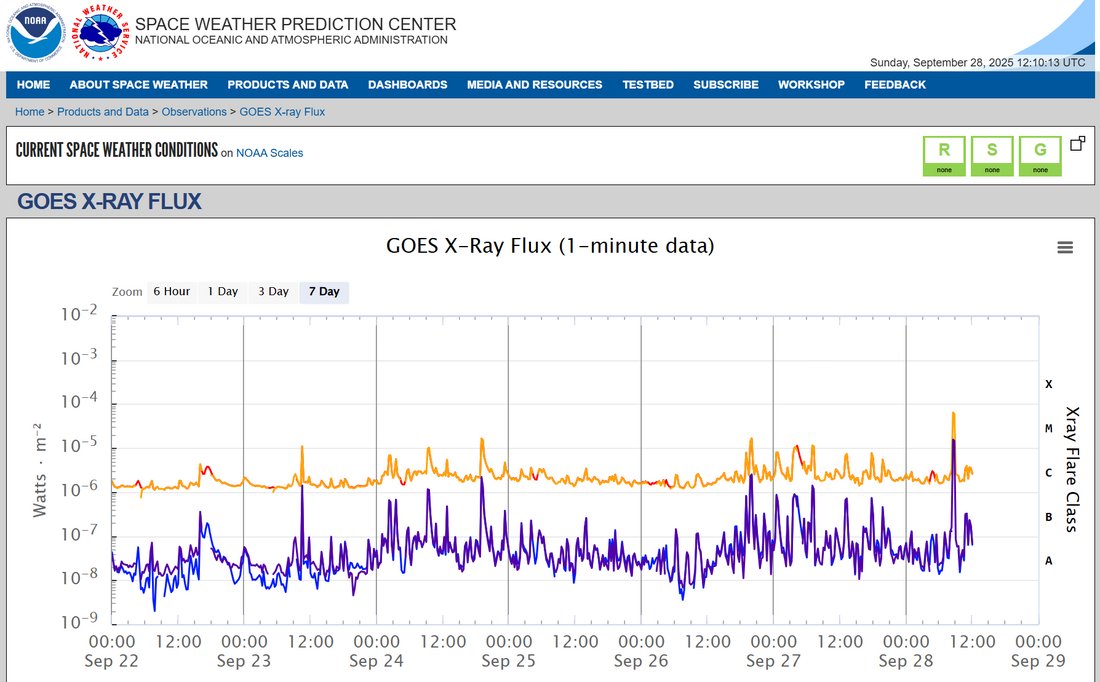Go to the Home navigation item
The height and width of the screenshot is (682, 1100).
[x=33, y=85]
